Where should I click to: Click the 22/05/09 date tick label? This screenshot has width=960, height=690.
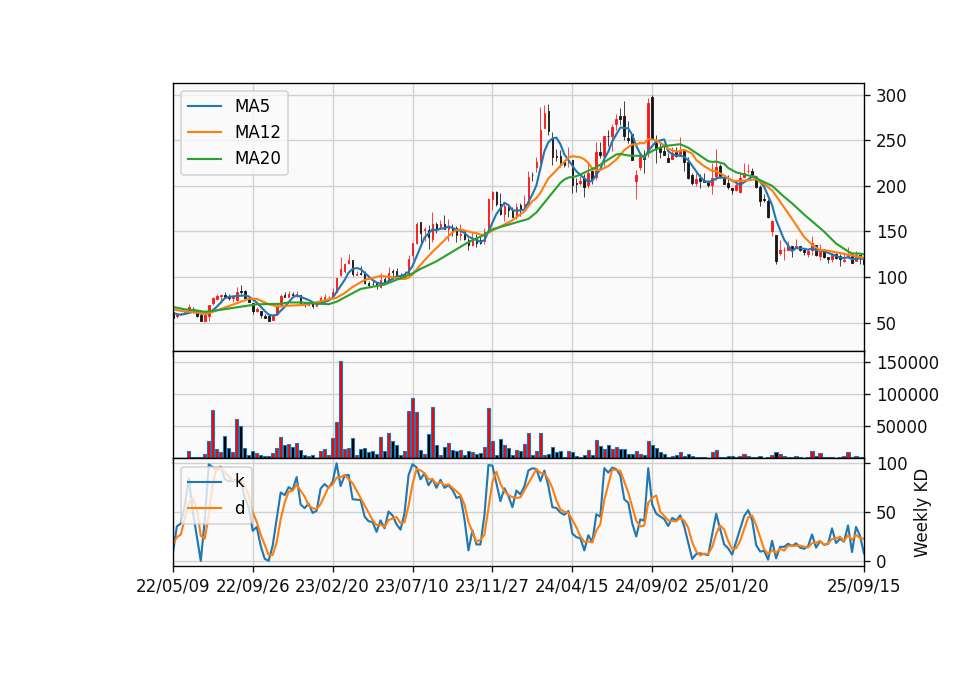(173, 586)
